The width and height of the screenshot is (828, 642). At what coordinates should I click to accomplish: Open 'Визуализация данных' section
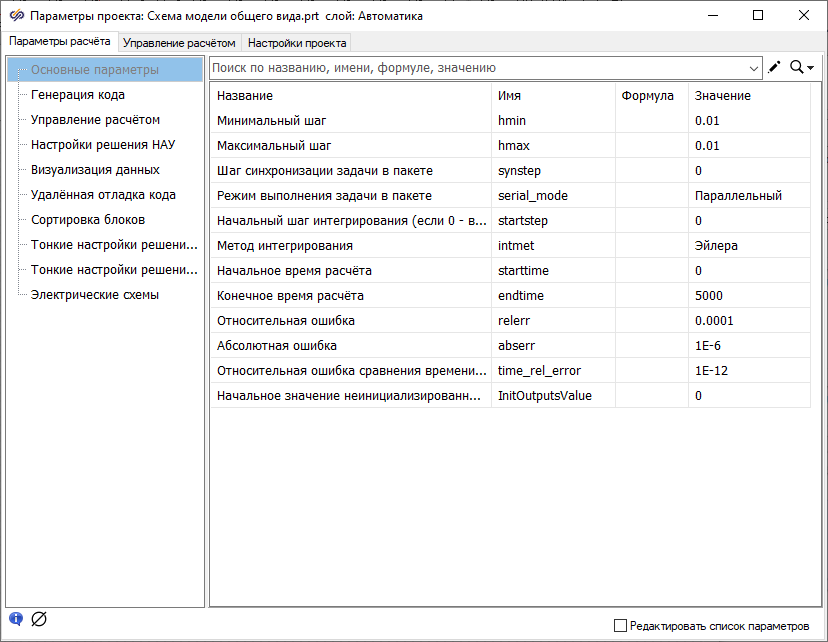[x=95, y=170]
